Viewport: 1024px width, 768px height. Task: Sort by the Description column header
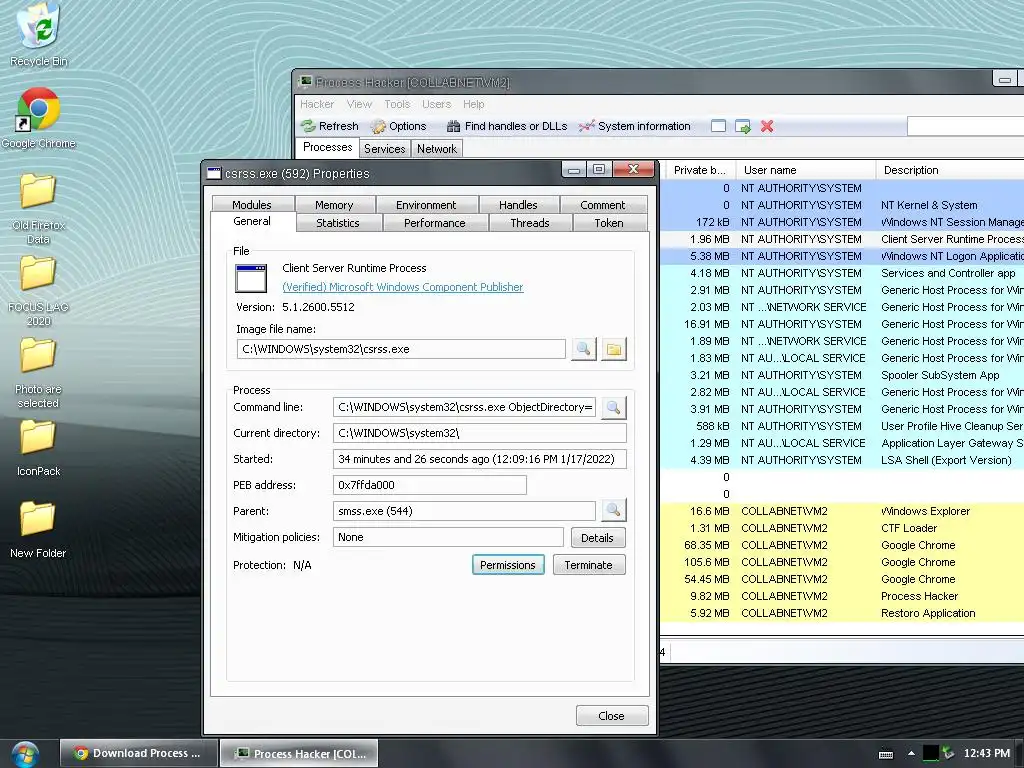click(x=949, y=170)
